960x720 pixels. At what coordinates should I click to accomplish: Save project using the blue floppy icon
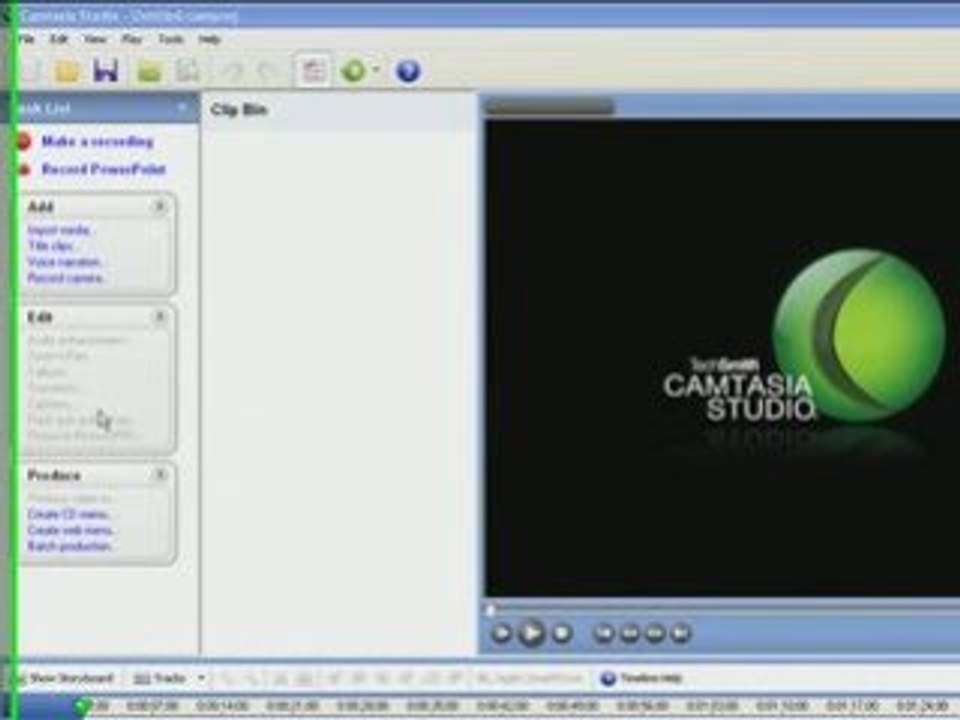[x=106, y=70]
